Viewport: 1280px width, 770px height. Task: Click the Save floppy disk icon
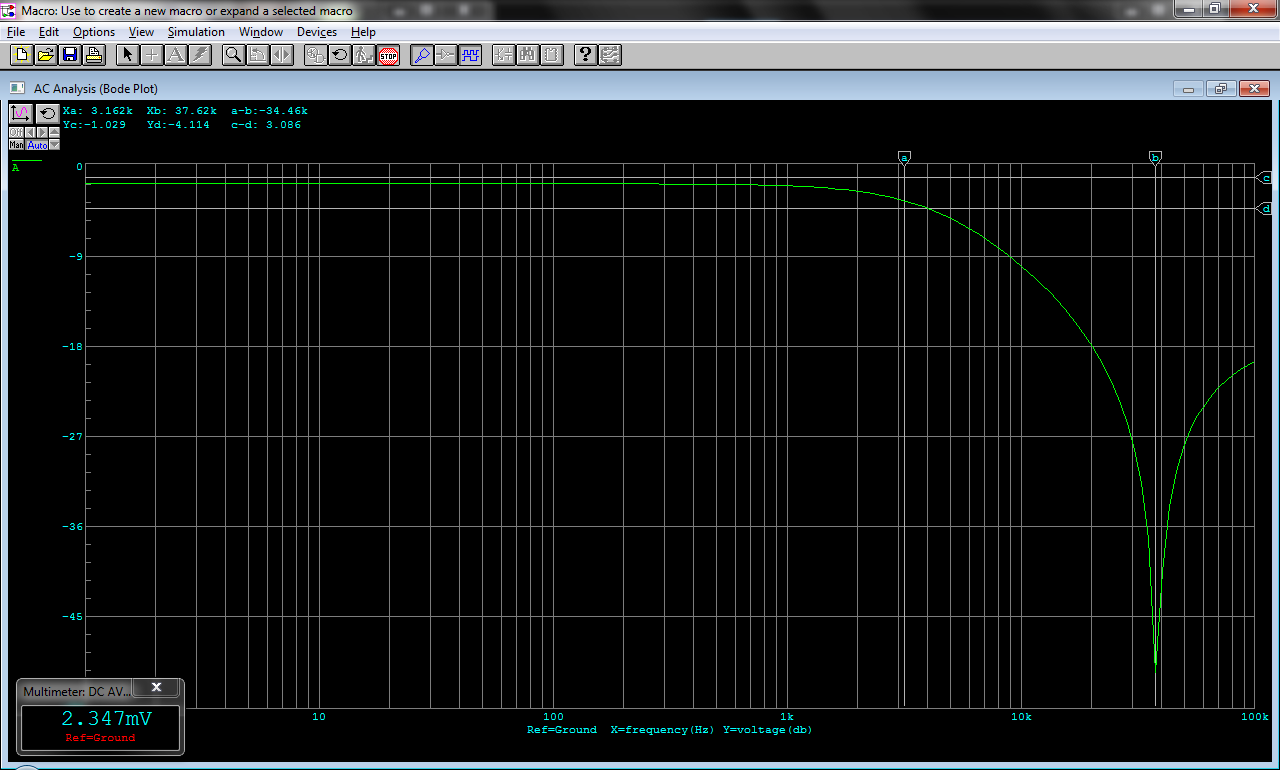pos(70,55)
